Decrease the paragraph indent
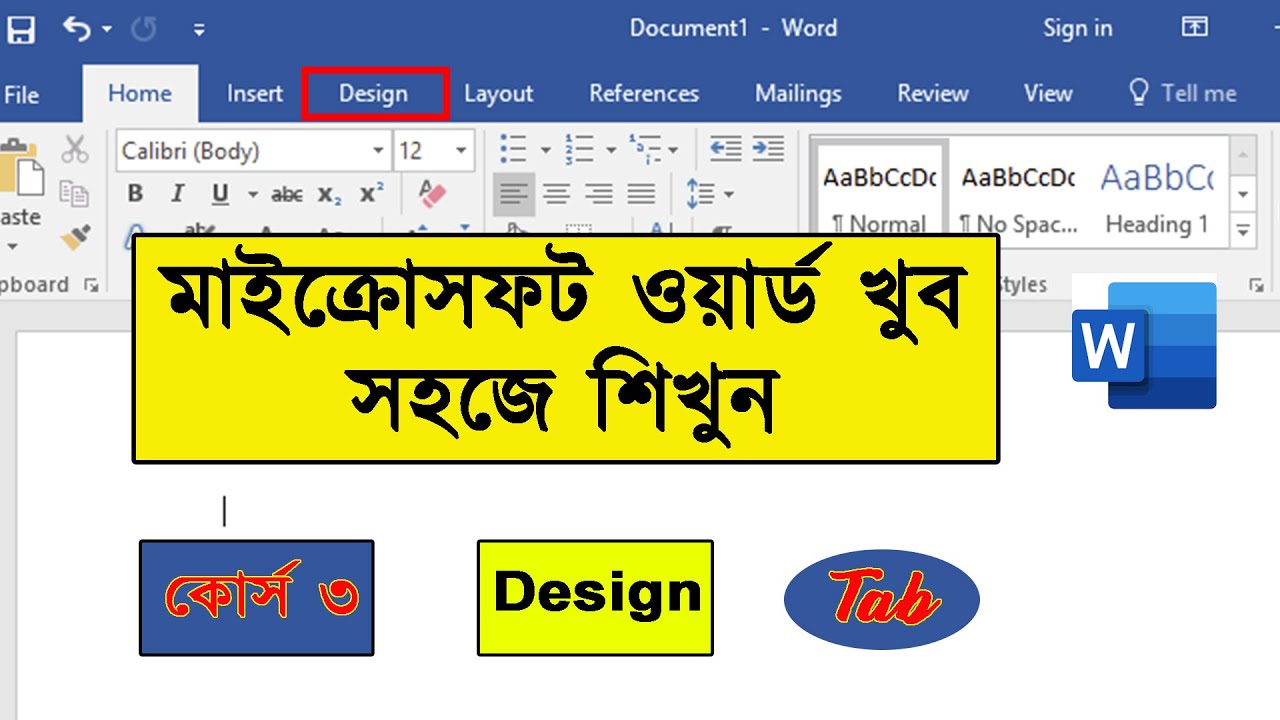Viewport: 1280px width, 720px height. [725, 150]
